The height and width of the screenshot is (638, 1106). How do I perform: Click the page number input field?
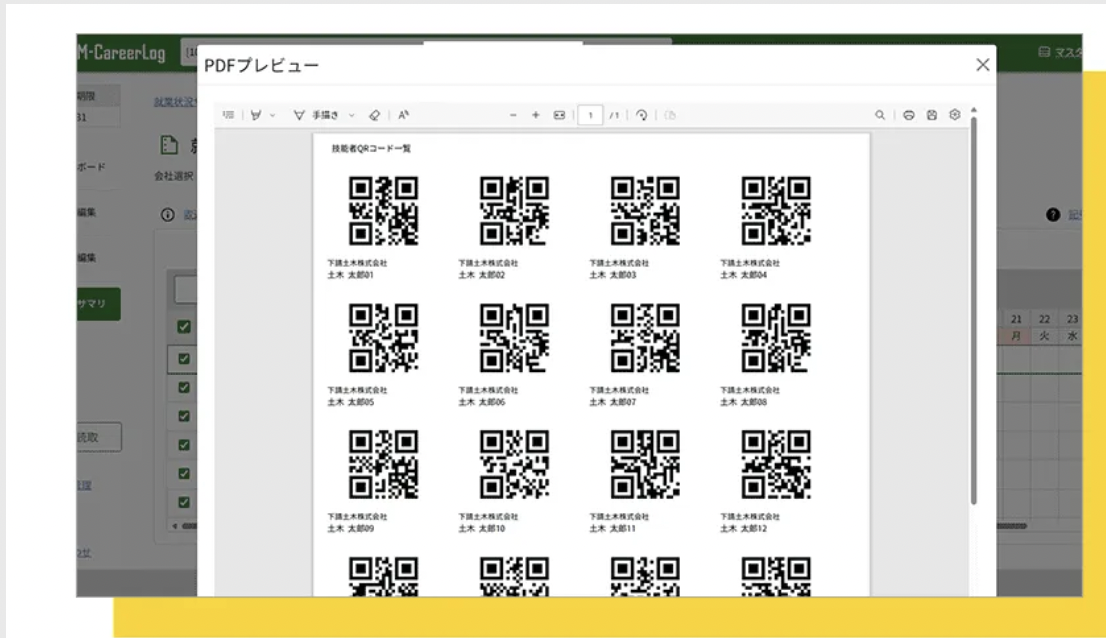pos(590,115)
